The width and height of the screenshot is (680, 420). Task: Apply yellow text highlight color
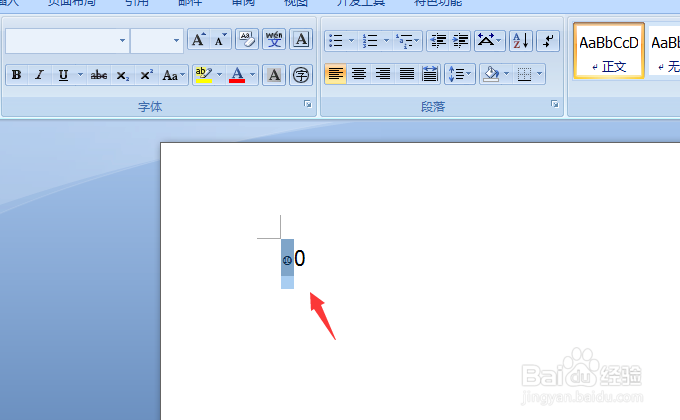tap(204, 75)
